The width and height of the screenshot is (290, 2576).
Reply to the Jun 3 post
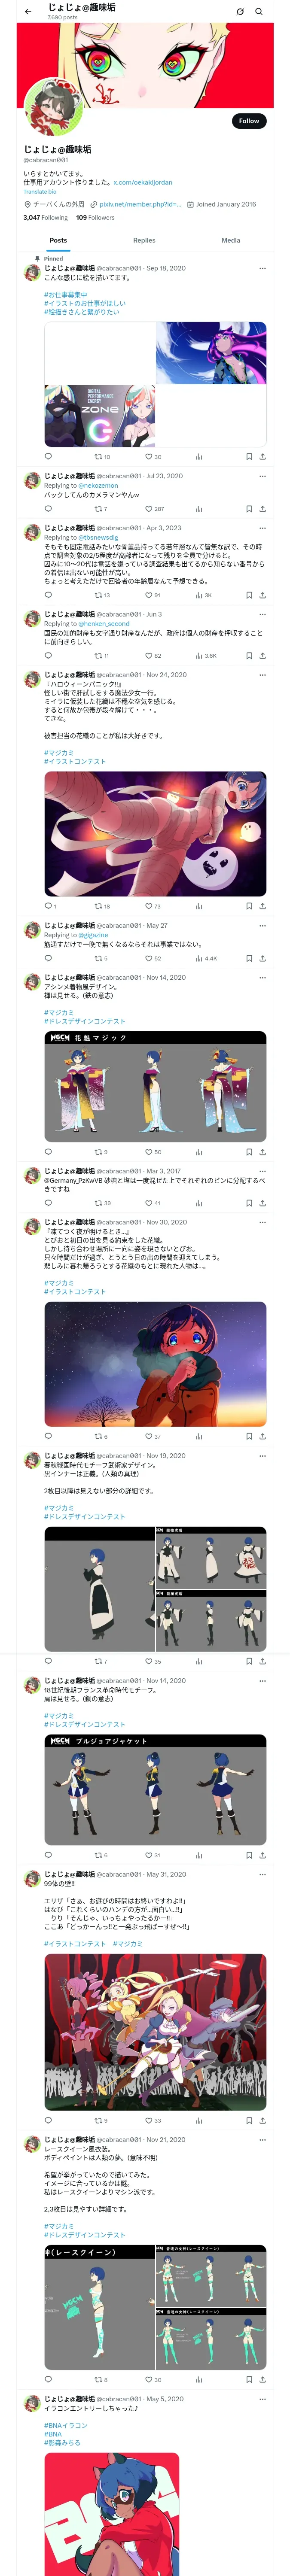click(x=48, y=656)
